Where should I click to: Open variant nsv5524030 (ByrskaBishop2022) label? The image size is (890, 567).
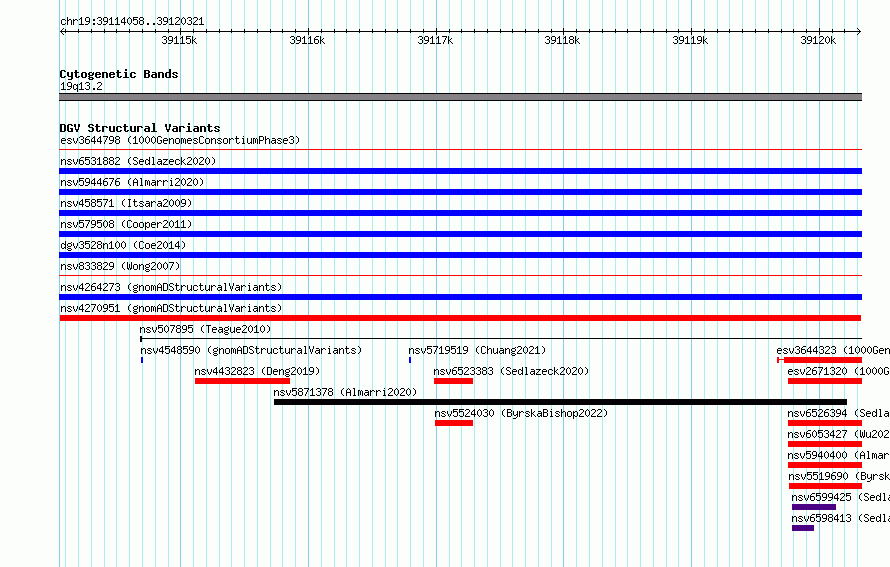[520, 413]
